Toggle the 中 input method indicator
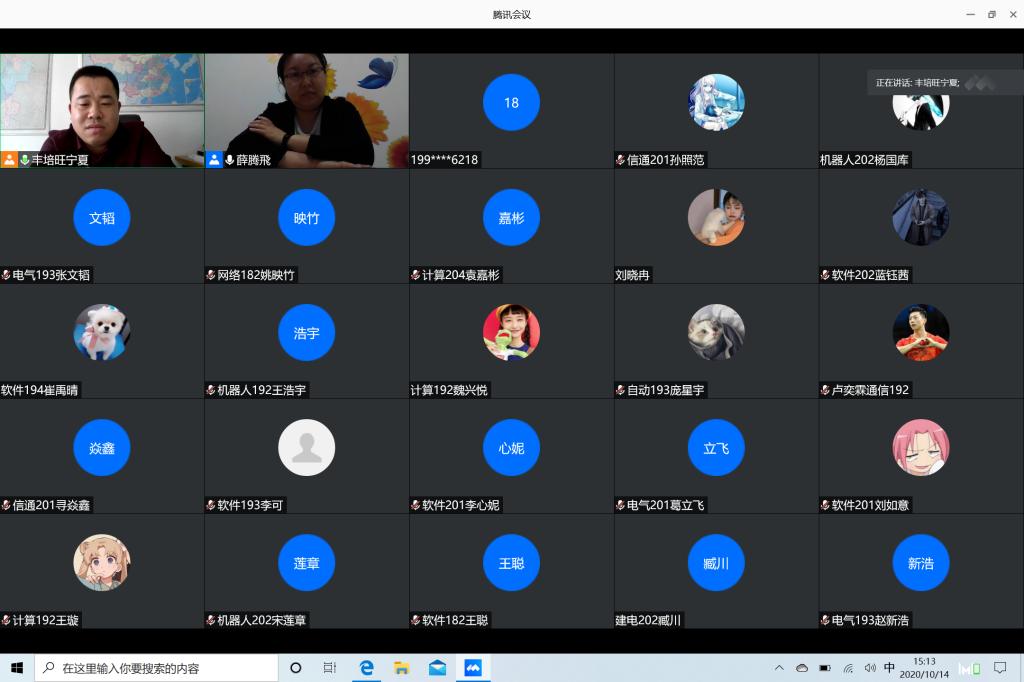 tap(889, 668)
